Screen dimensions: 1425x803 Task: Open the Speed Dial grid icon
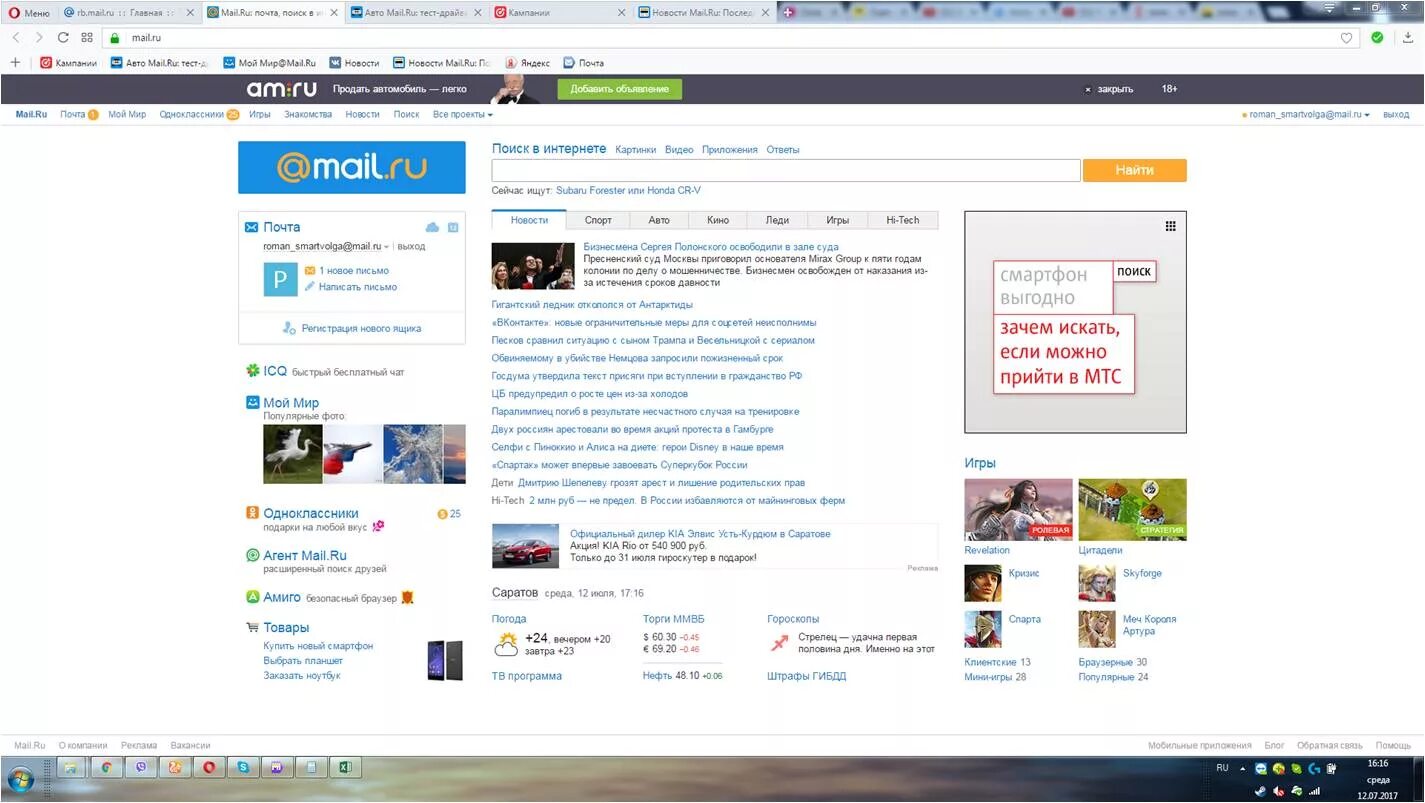click(x=87, y=37)
